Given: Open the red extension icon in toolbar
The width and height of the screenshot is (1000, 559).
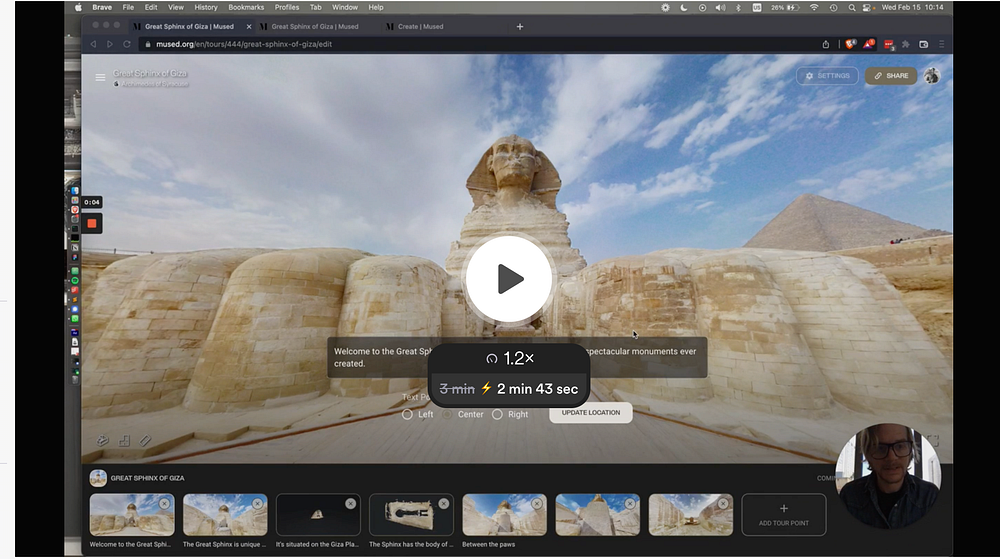Looking at the screenshot, I should tap(889, 45).
